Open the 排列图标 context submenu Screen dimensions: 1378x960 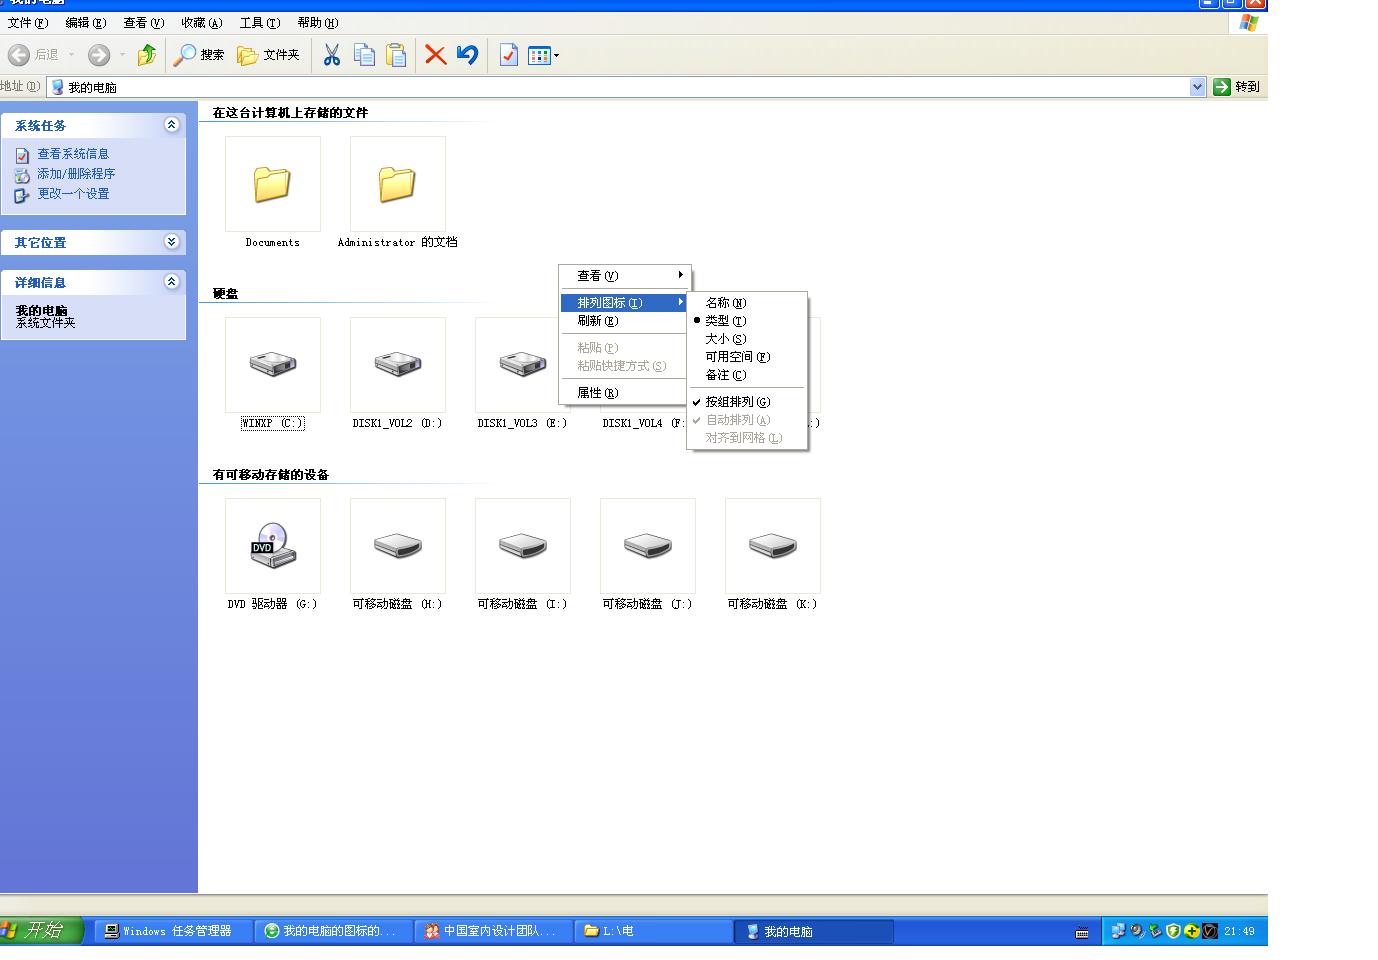click(625, 303)
